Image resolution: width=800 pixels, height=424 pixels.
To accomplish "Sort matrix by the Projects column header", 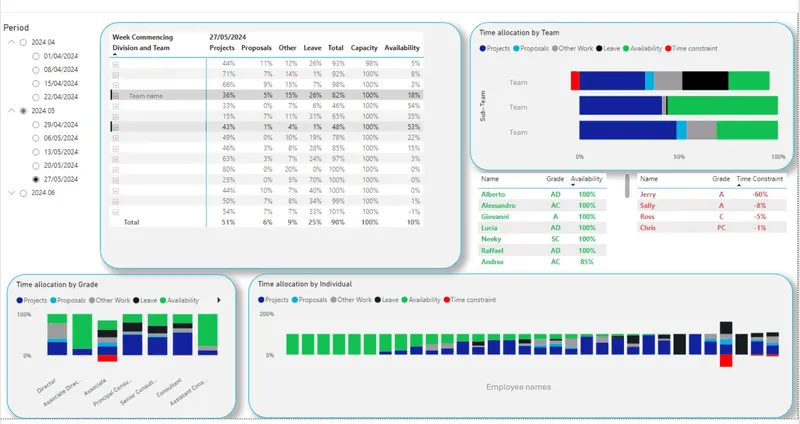I will [222, 48].
